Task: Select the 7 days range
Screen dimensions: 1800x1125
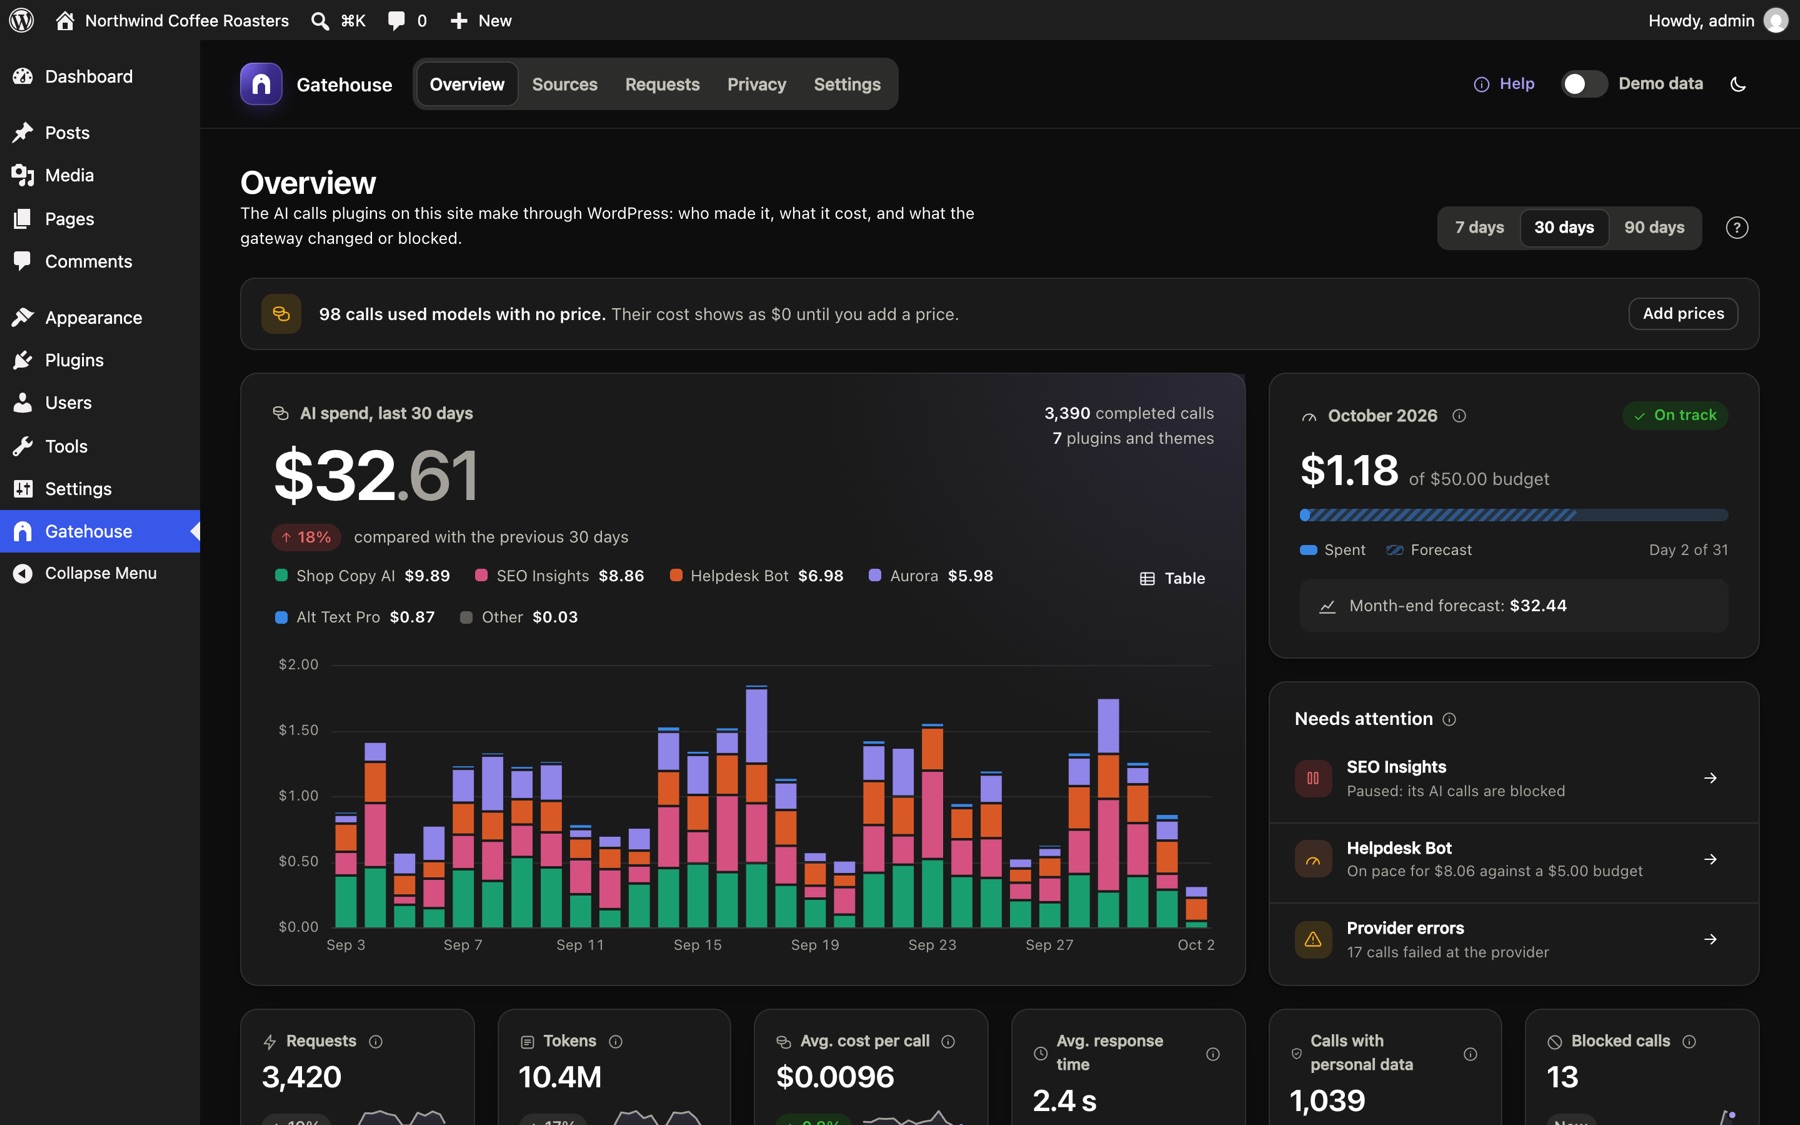Action: [1479, 228]
